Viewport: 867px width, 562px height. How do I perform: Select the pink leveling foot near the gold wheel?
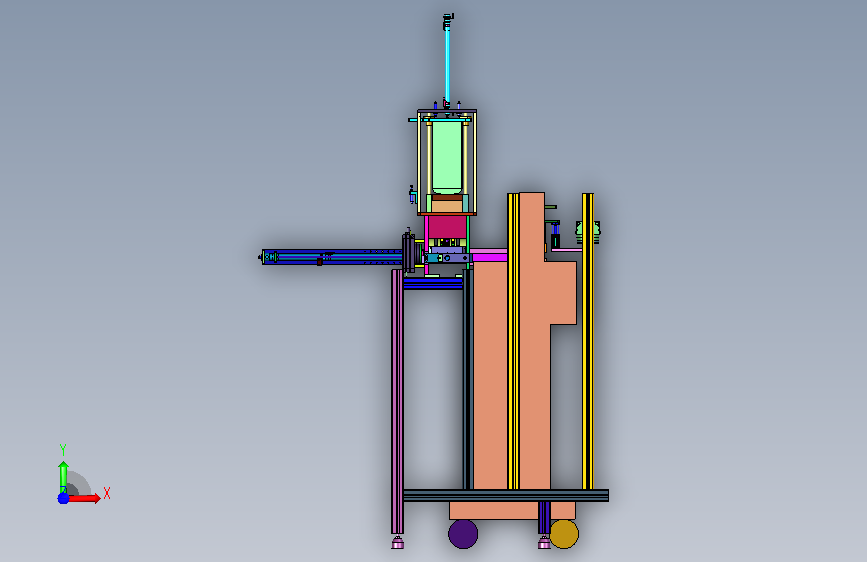pyautogui.click(x=544, y=543)
